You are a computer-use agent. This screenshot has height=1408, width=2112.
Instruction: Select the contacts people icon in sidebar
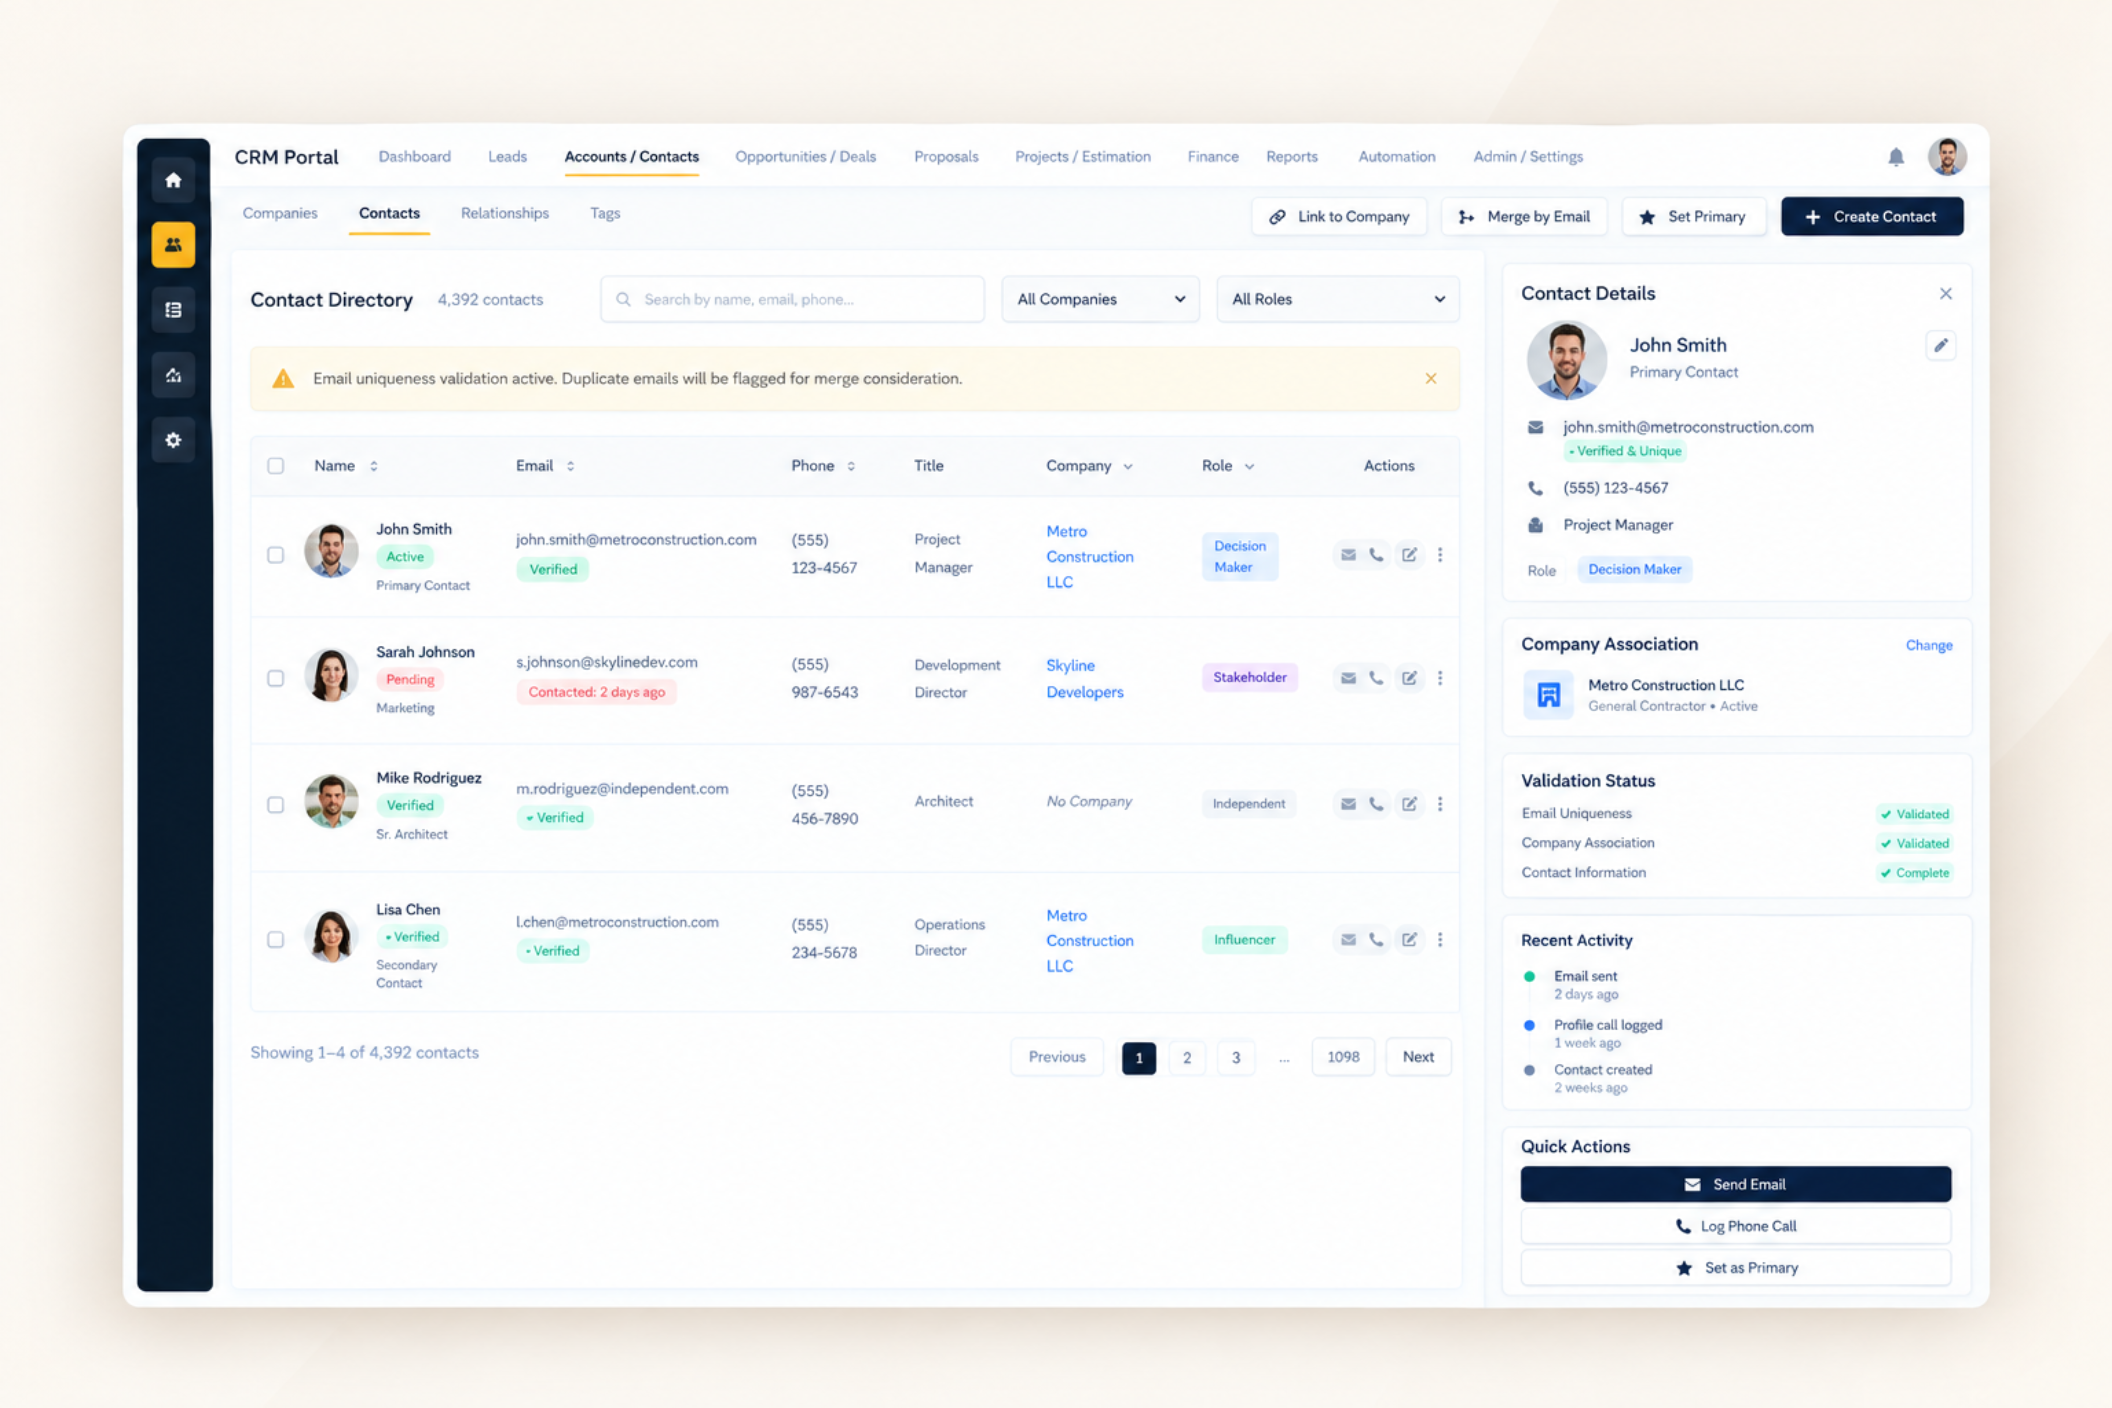coord(173,245)
